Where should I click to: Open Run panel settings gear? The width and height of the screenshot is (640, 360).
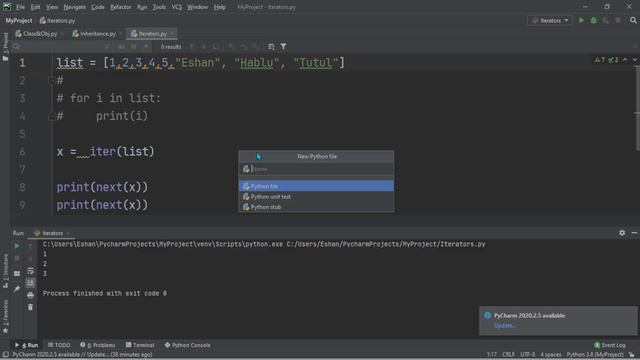pos(622,233)
